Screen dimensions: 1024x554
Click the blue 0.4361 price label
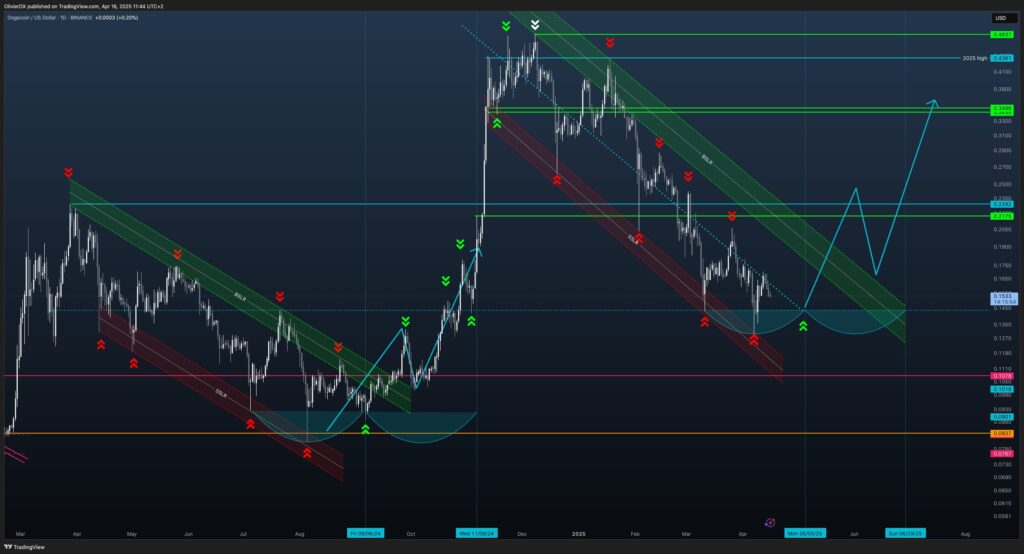(1001, 58)
